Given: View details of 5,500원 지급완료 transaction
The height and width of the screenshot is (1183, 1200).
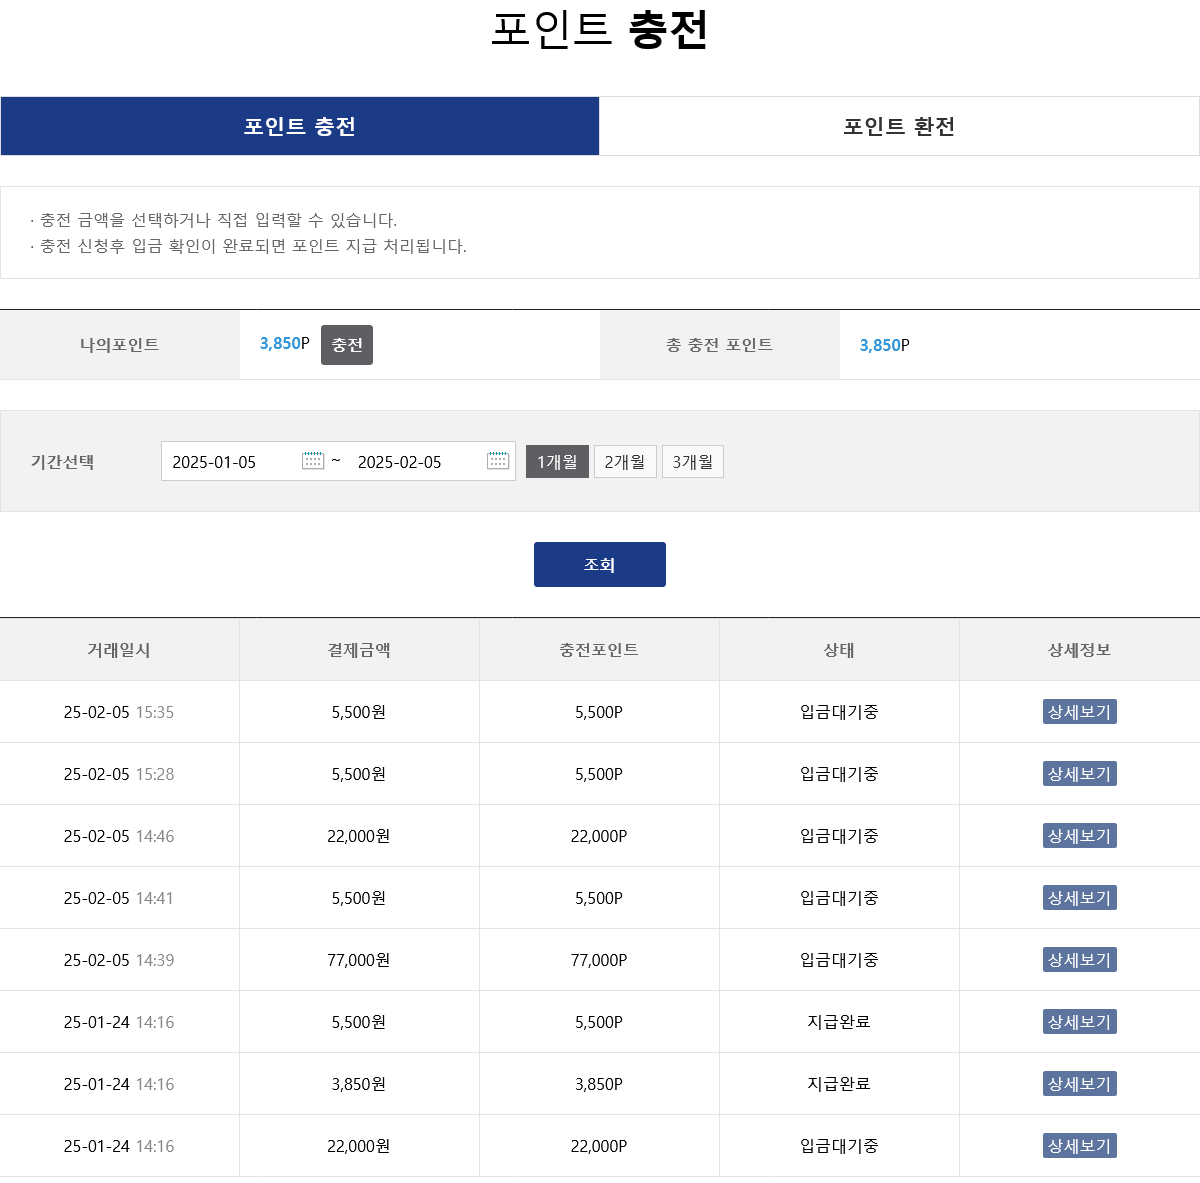Looking at the screenshot, I should pyautogui.click(x=1079, y=1022).
